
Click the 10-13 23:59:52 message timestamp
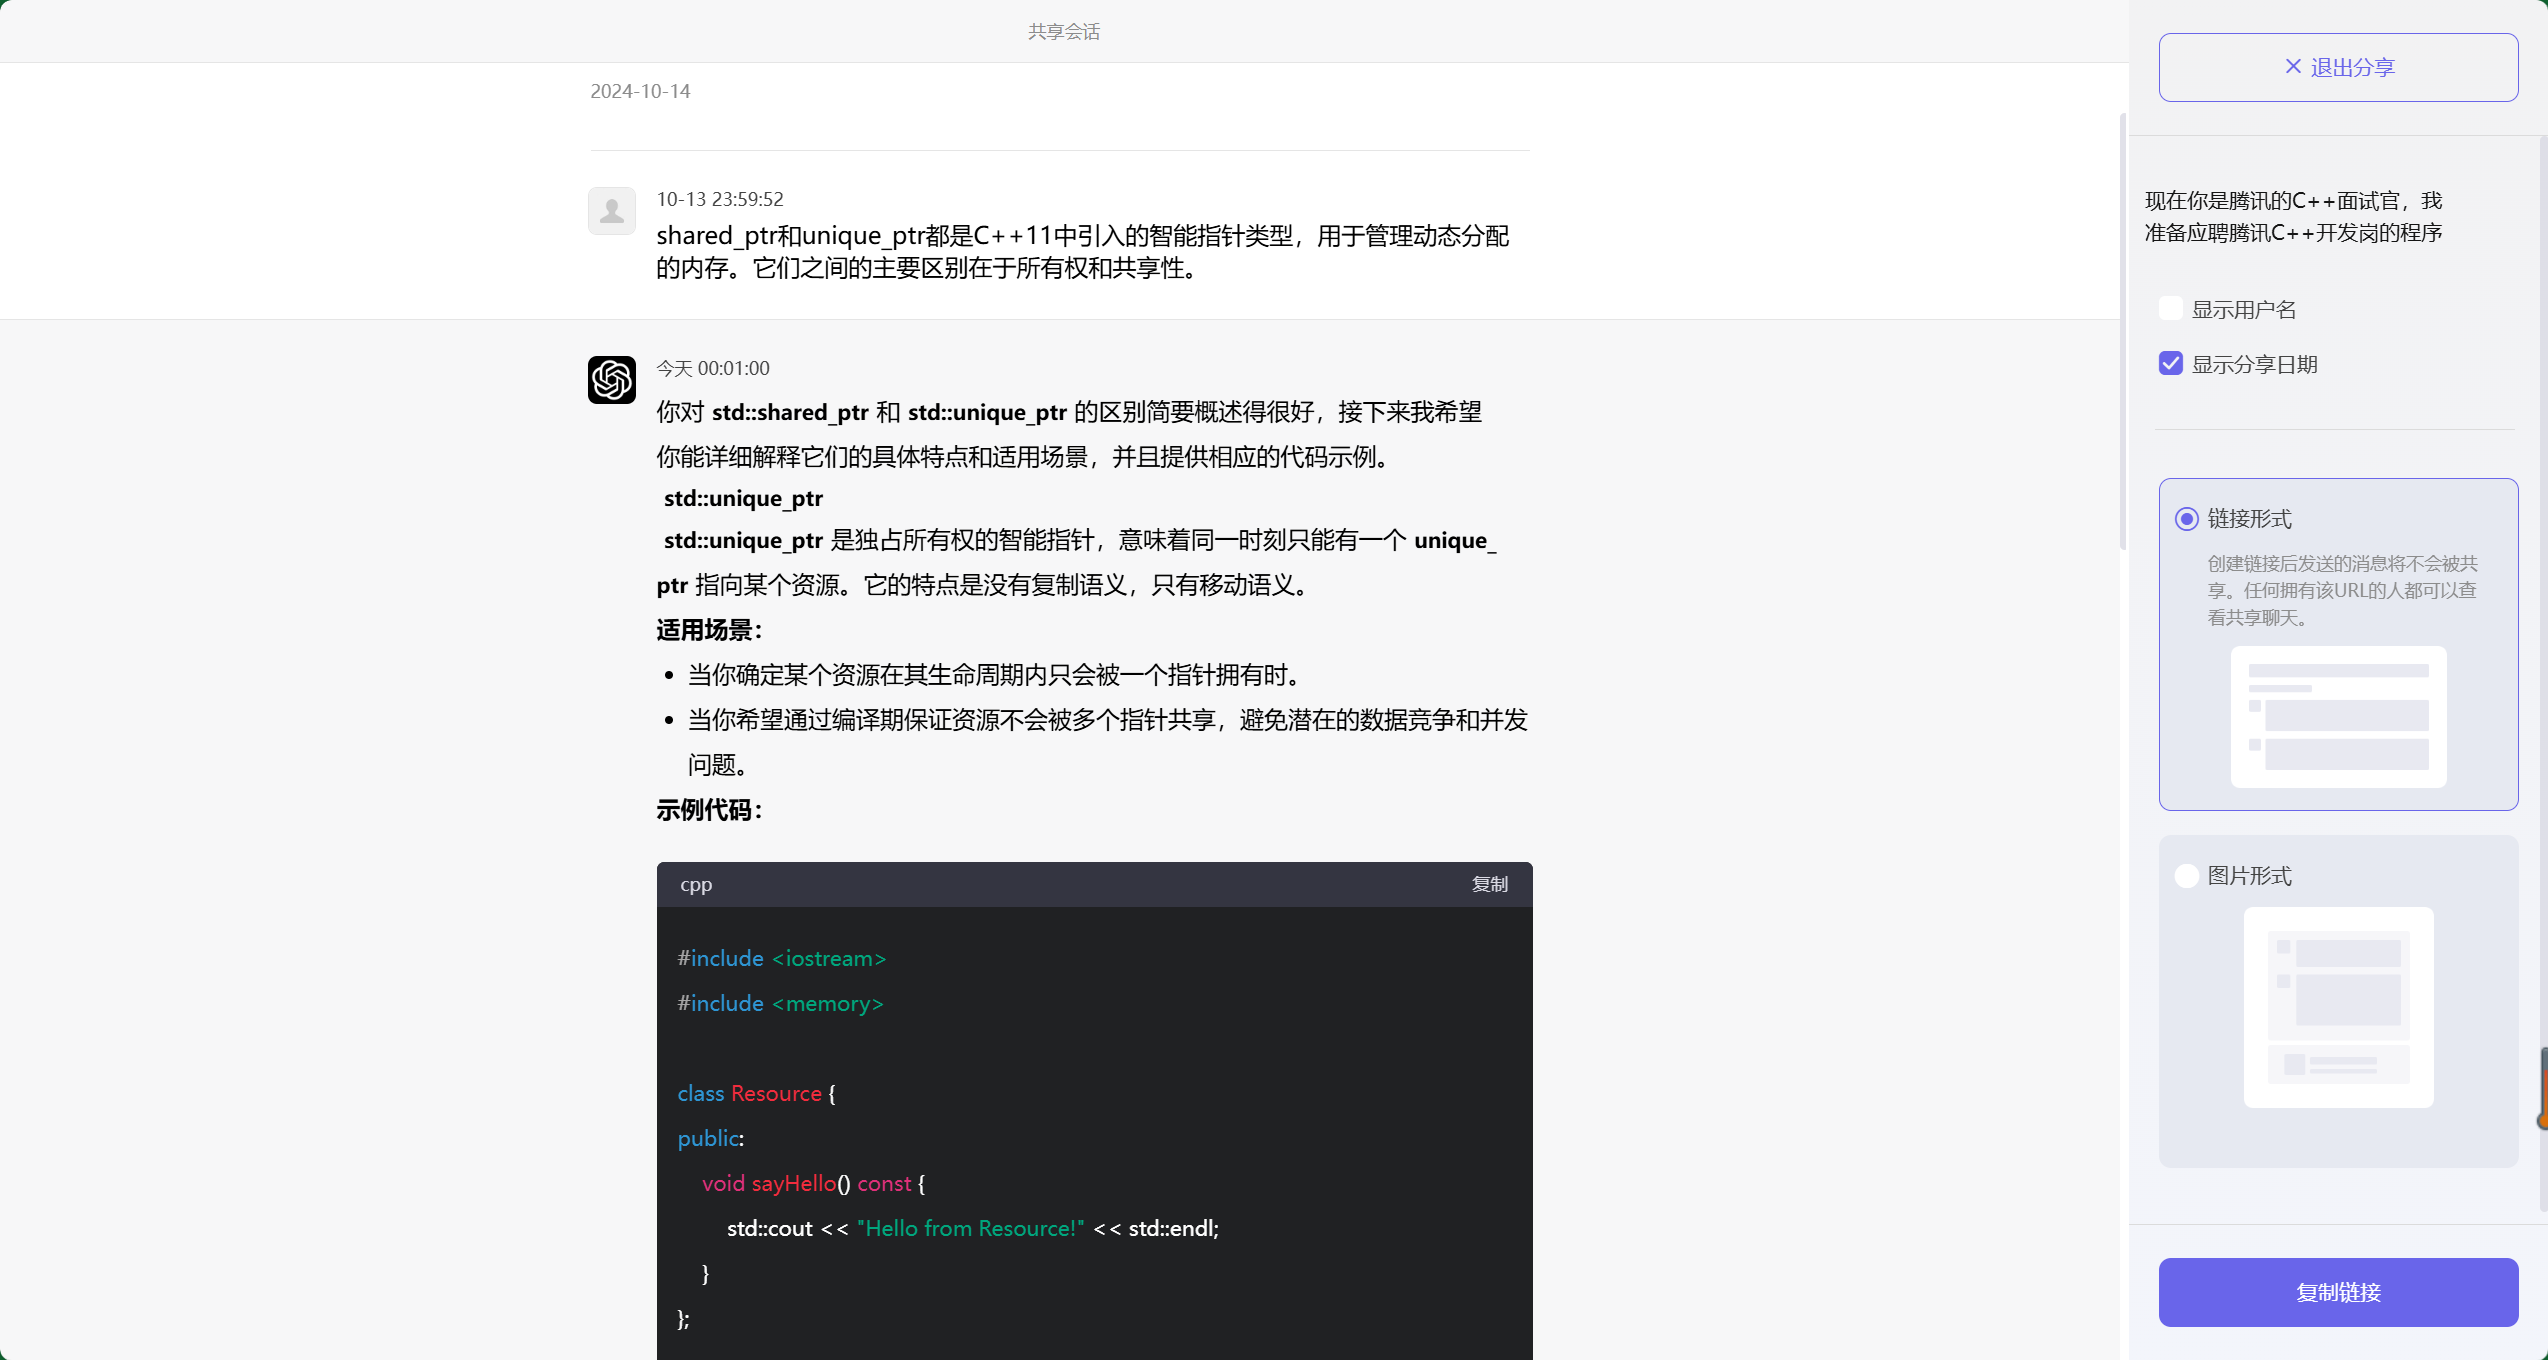pyautogui.click(x=719, y=198)
